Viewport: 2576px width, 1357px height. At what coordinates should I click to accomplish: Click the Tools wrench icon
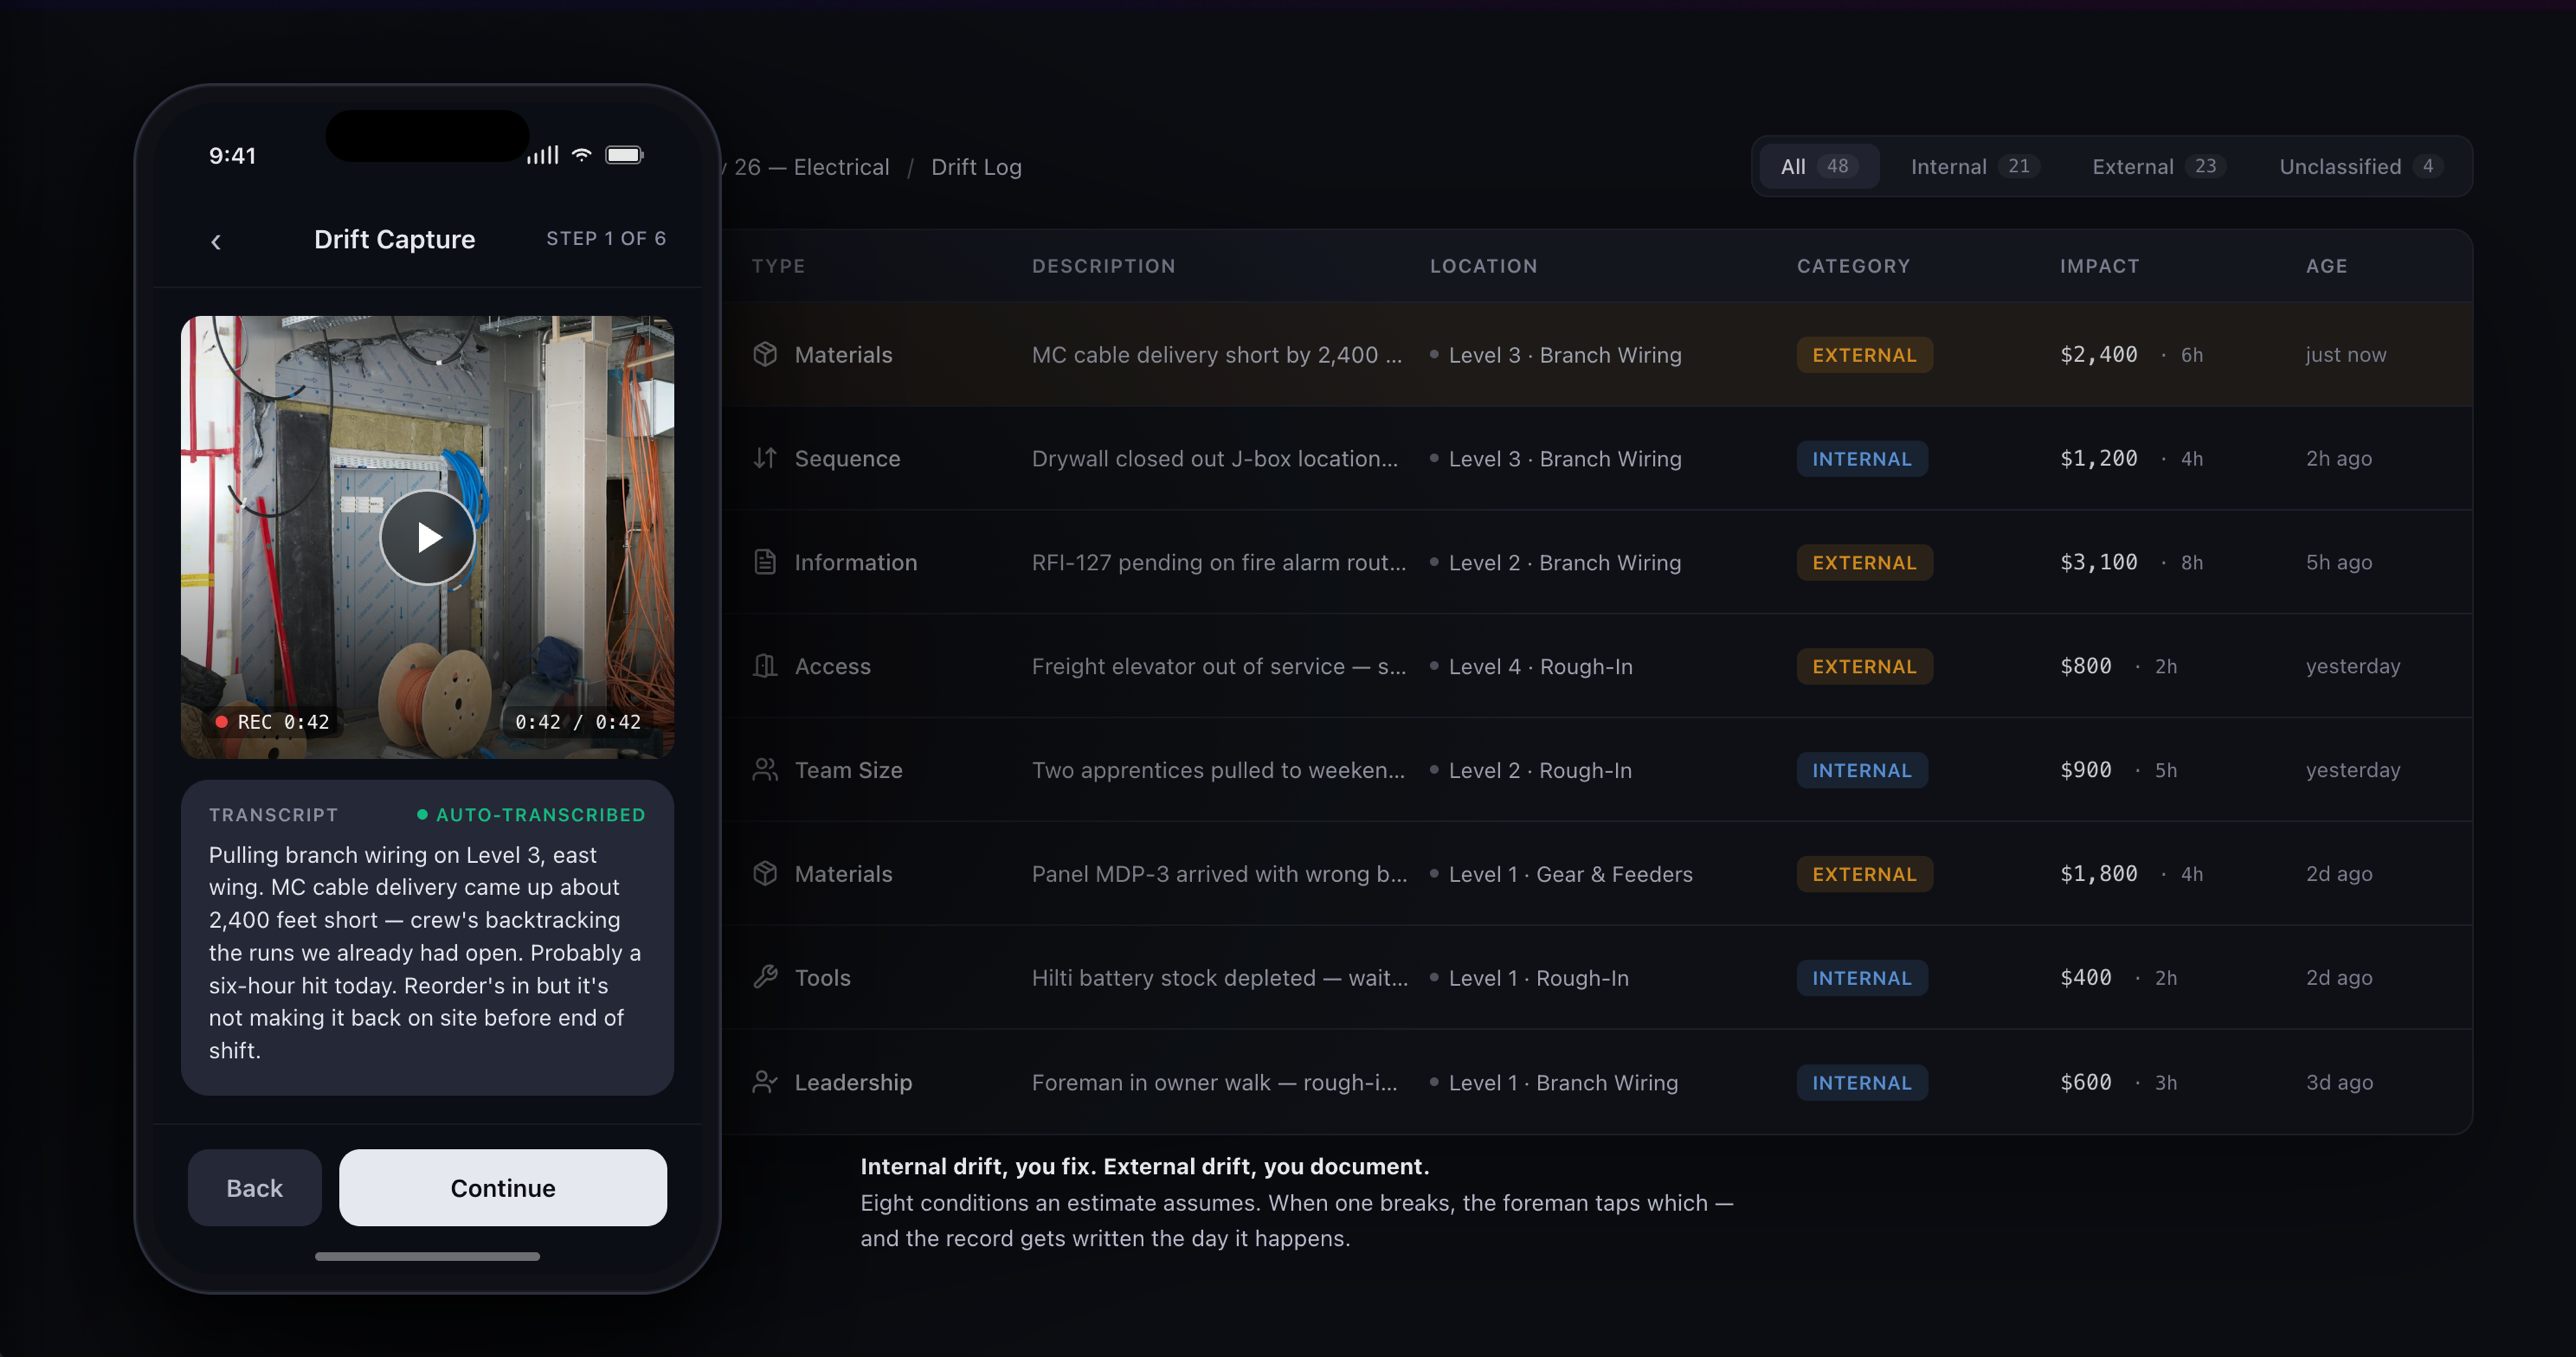point(765,978)
